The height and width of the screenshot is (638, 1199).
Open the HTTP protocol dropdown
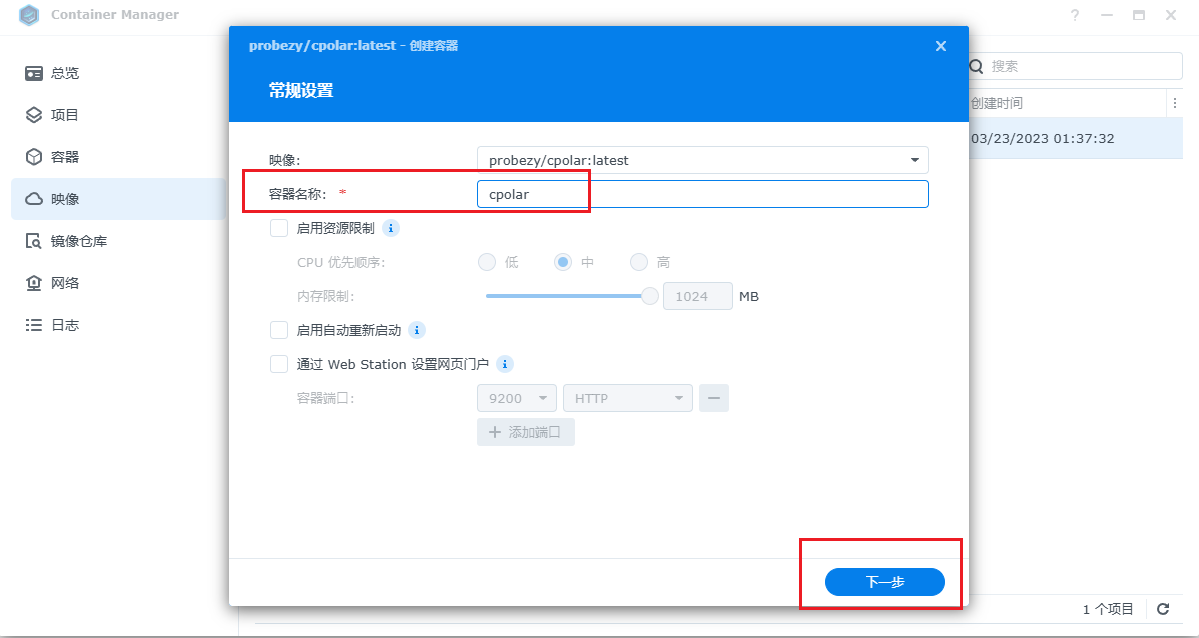click(628, 398)
